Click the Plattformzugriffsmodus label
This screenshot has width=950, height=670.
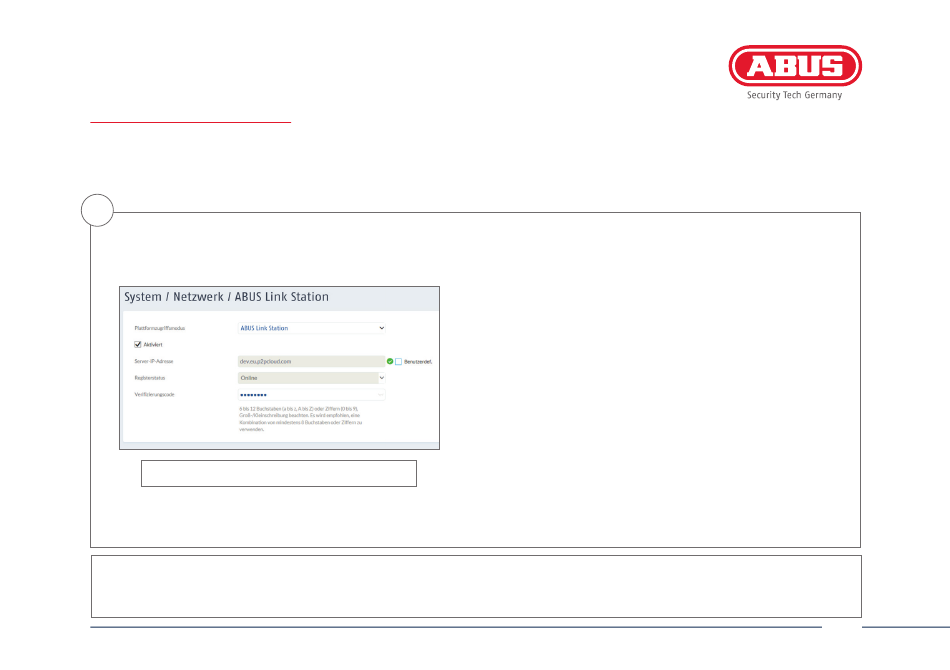click(159, 328)
